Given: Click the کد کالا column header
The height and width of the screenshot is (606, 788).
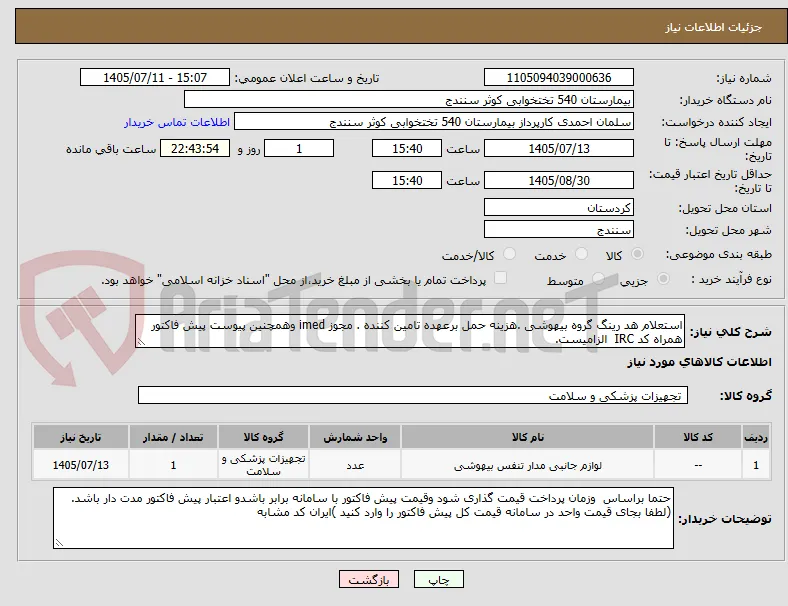Looking at the screenshot, I should point(698,437).
